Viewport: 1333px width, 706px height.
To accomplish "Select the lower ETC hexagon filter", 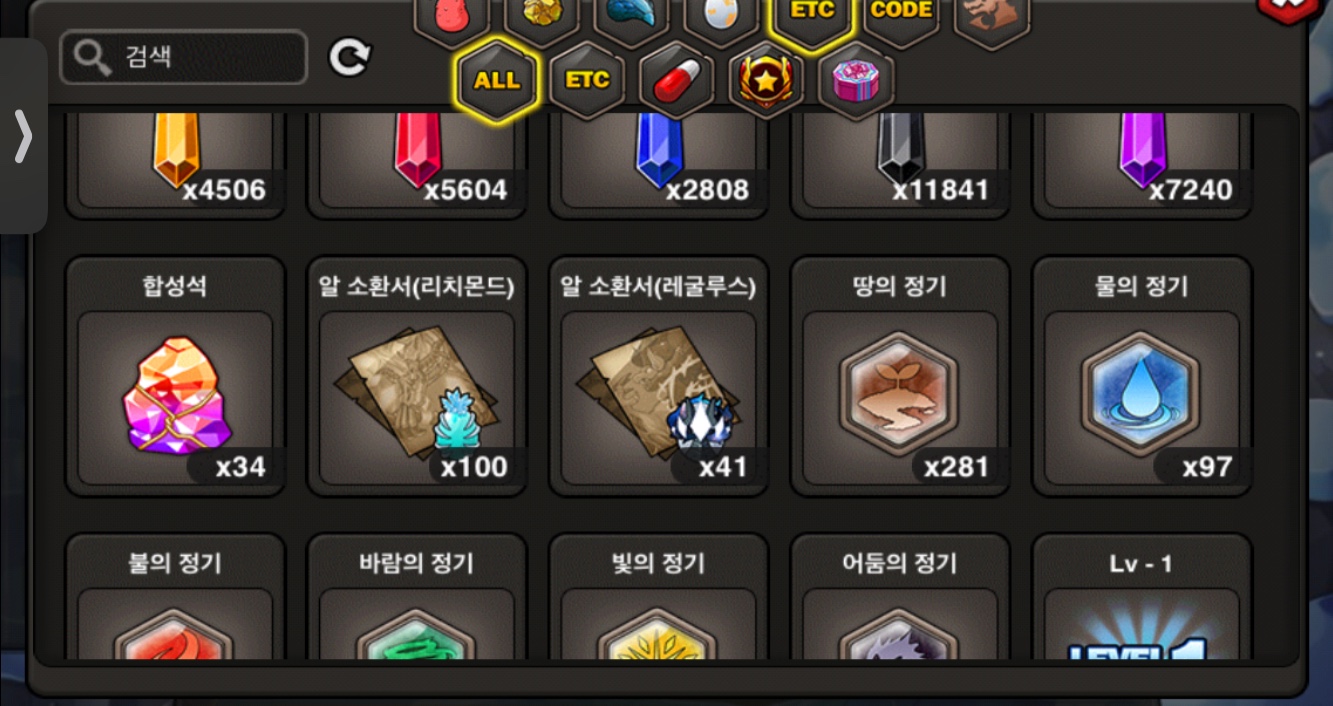I will (x=587, y=81).
